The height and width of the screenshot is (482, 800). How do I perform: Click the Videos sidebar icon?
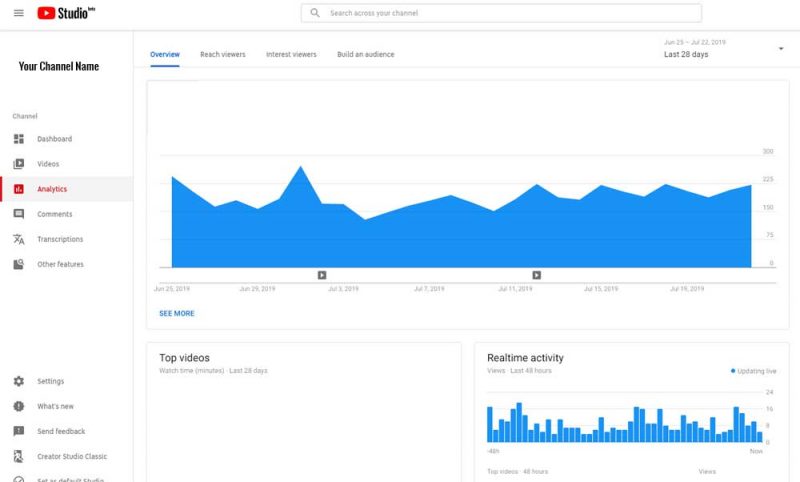(x=19, y=164)
